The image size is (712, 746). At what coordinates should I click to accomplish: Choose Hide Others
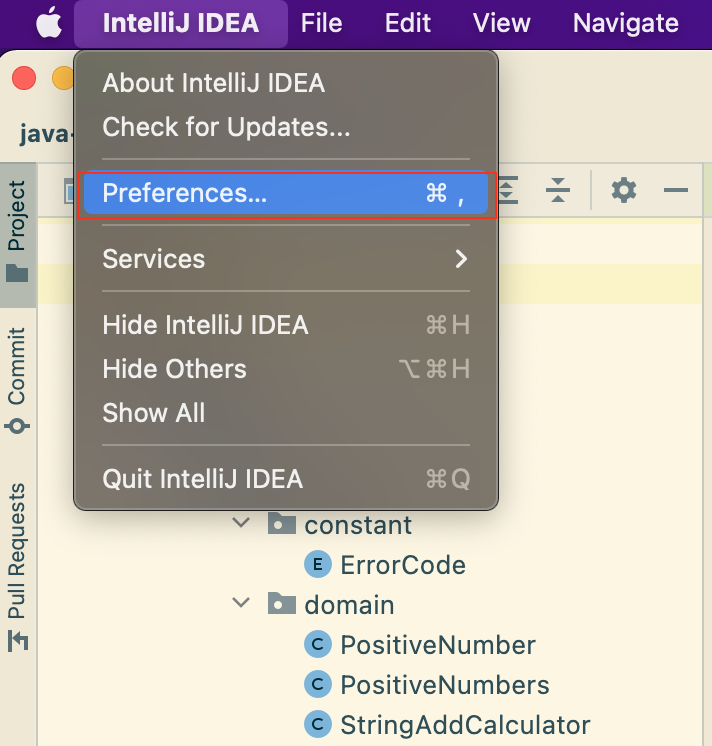point(286,369)
